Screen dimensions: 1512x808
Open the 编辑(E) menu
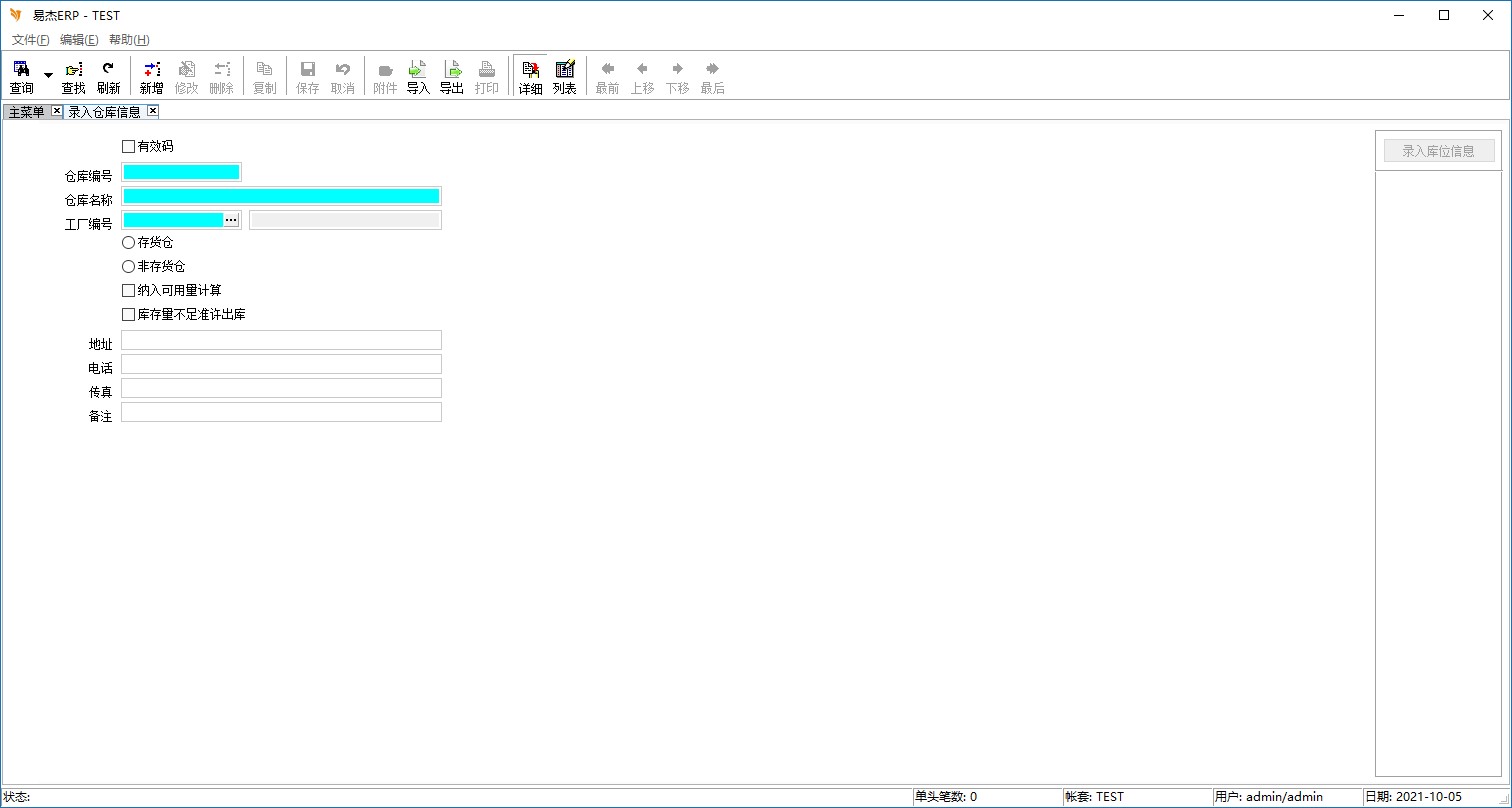[79, 40]
